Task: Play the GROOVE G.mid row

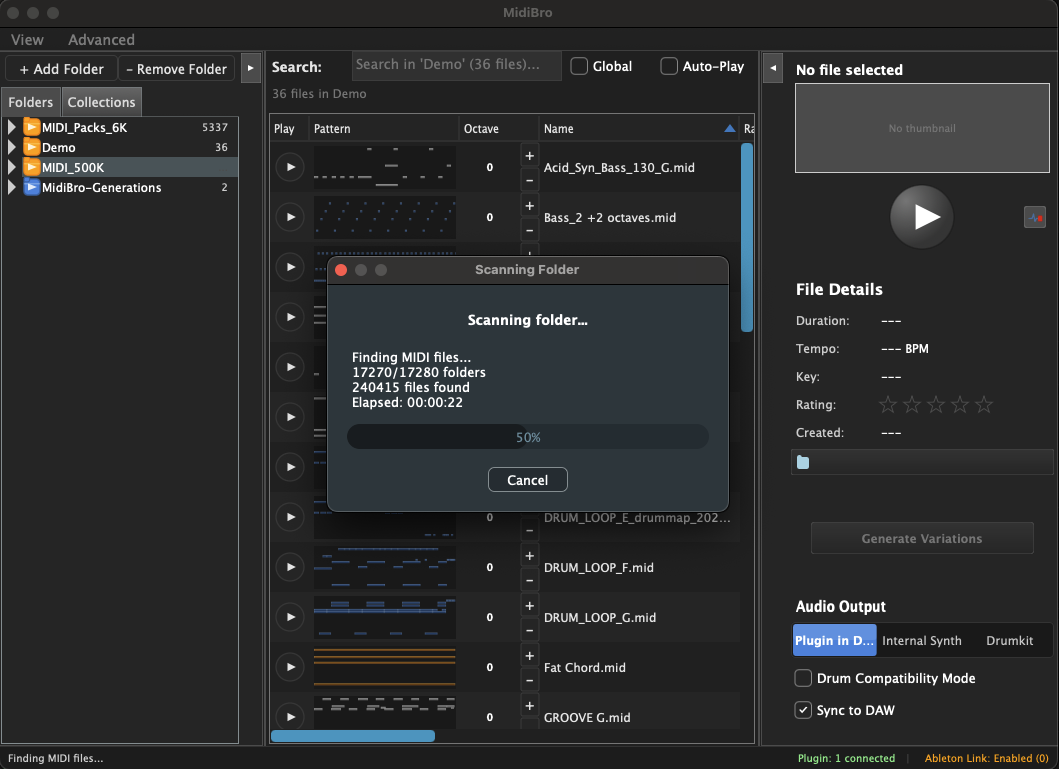Action: pos(290,717)
